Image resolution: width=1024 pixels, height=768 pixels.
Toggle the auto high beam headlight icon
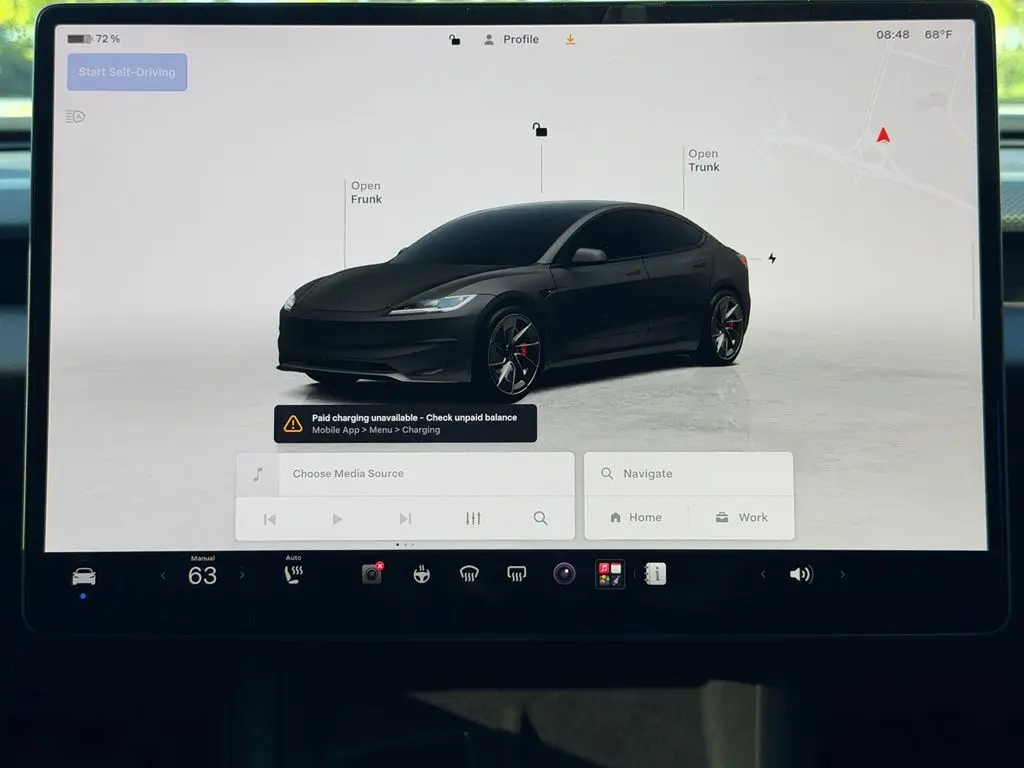click(x=75, y=117)
